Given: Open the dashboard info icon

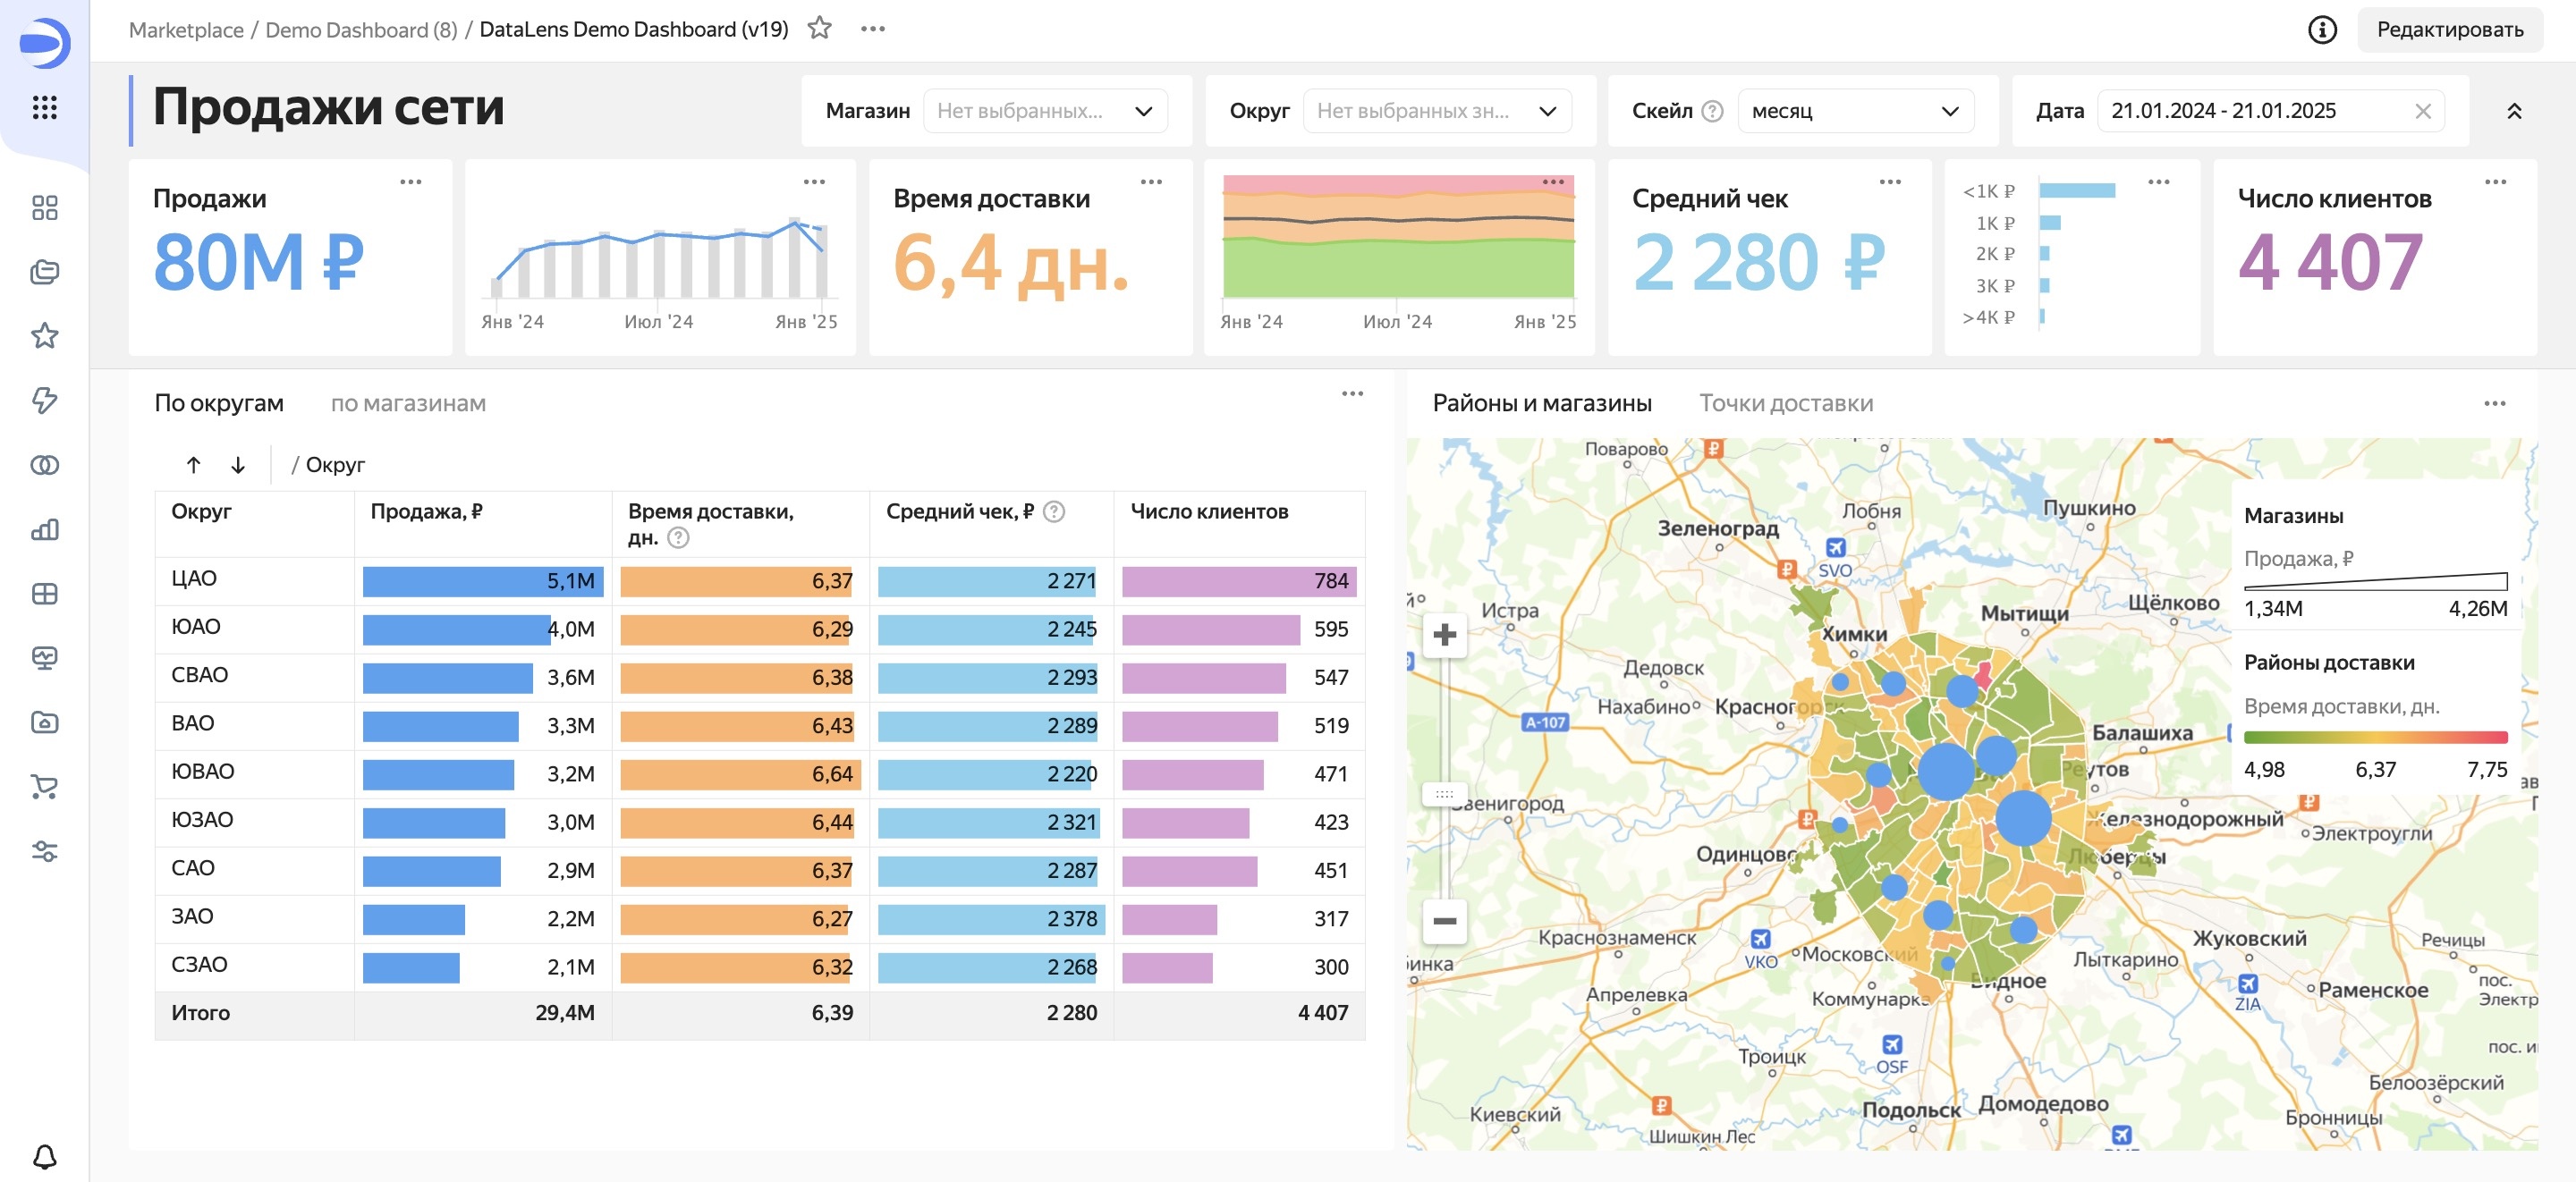Looking at the screenshot, I should (x=2321, y=29).
